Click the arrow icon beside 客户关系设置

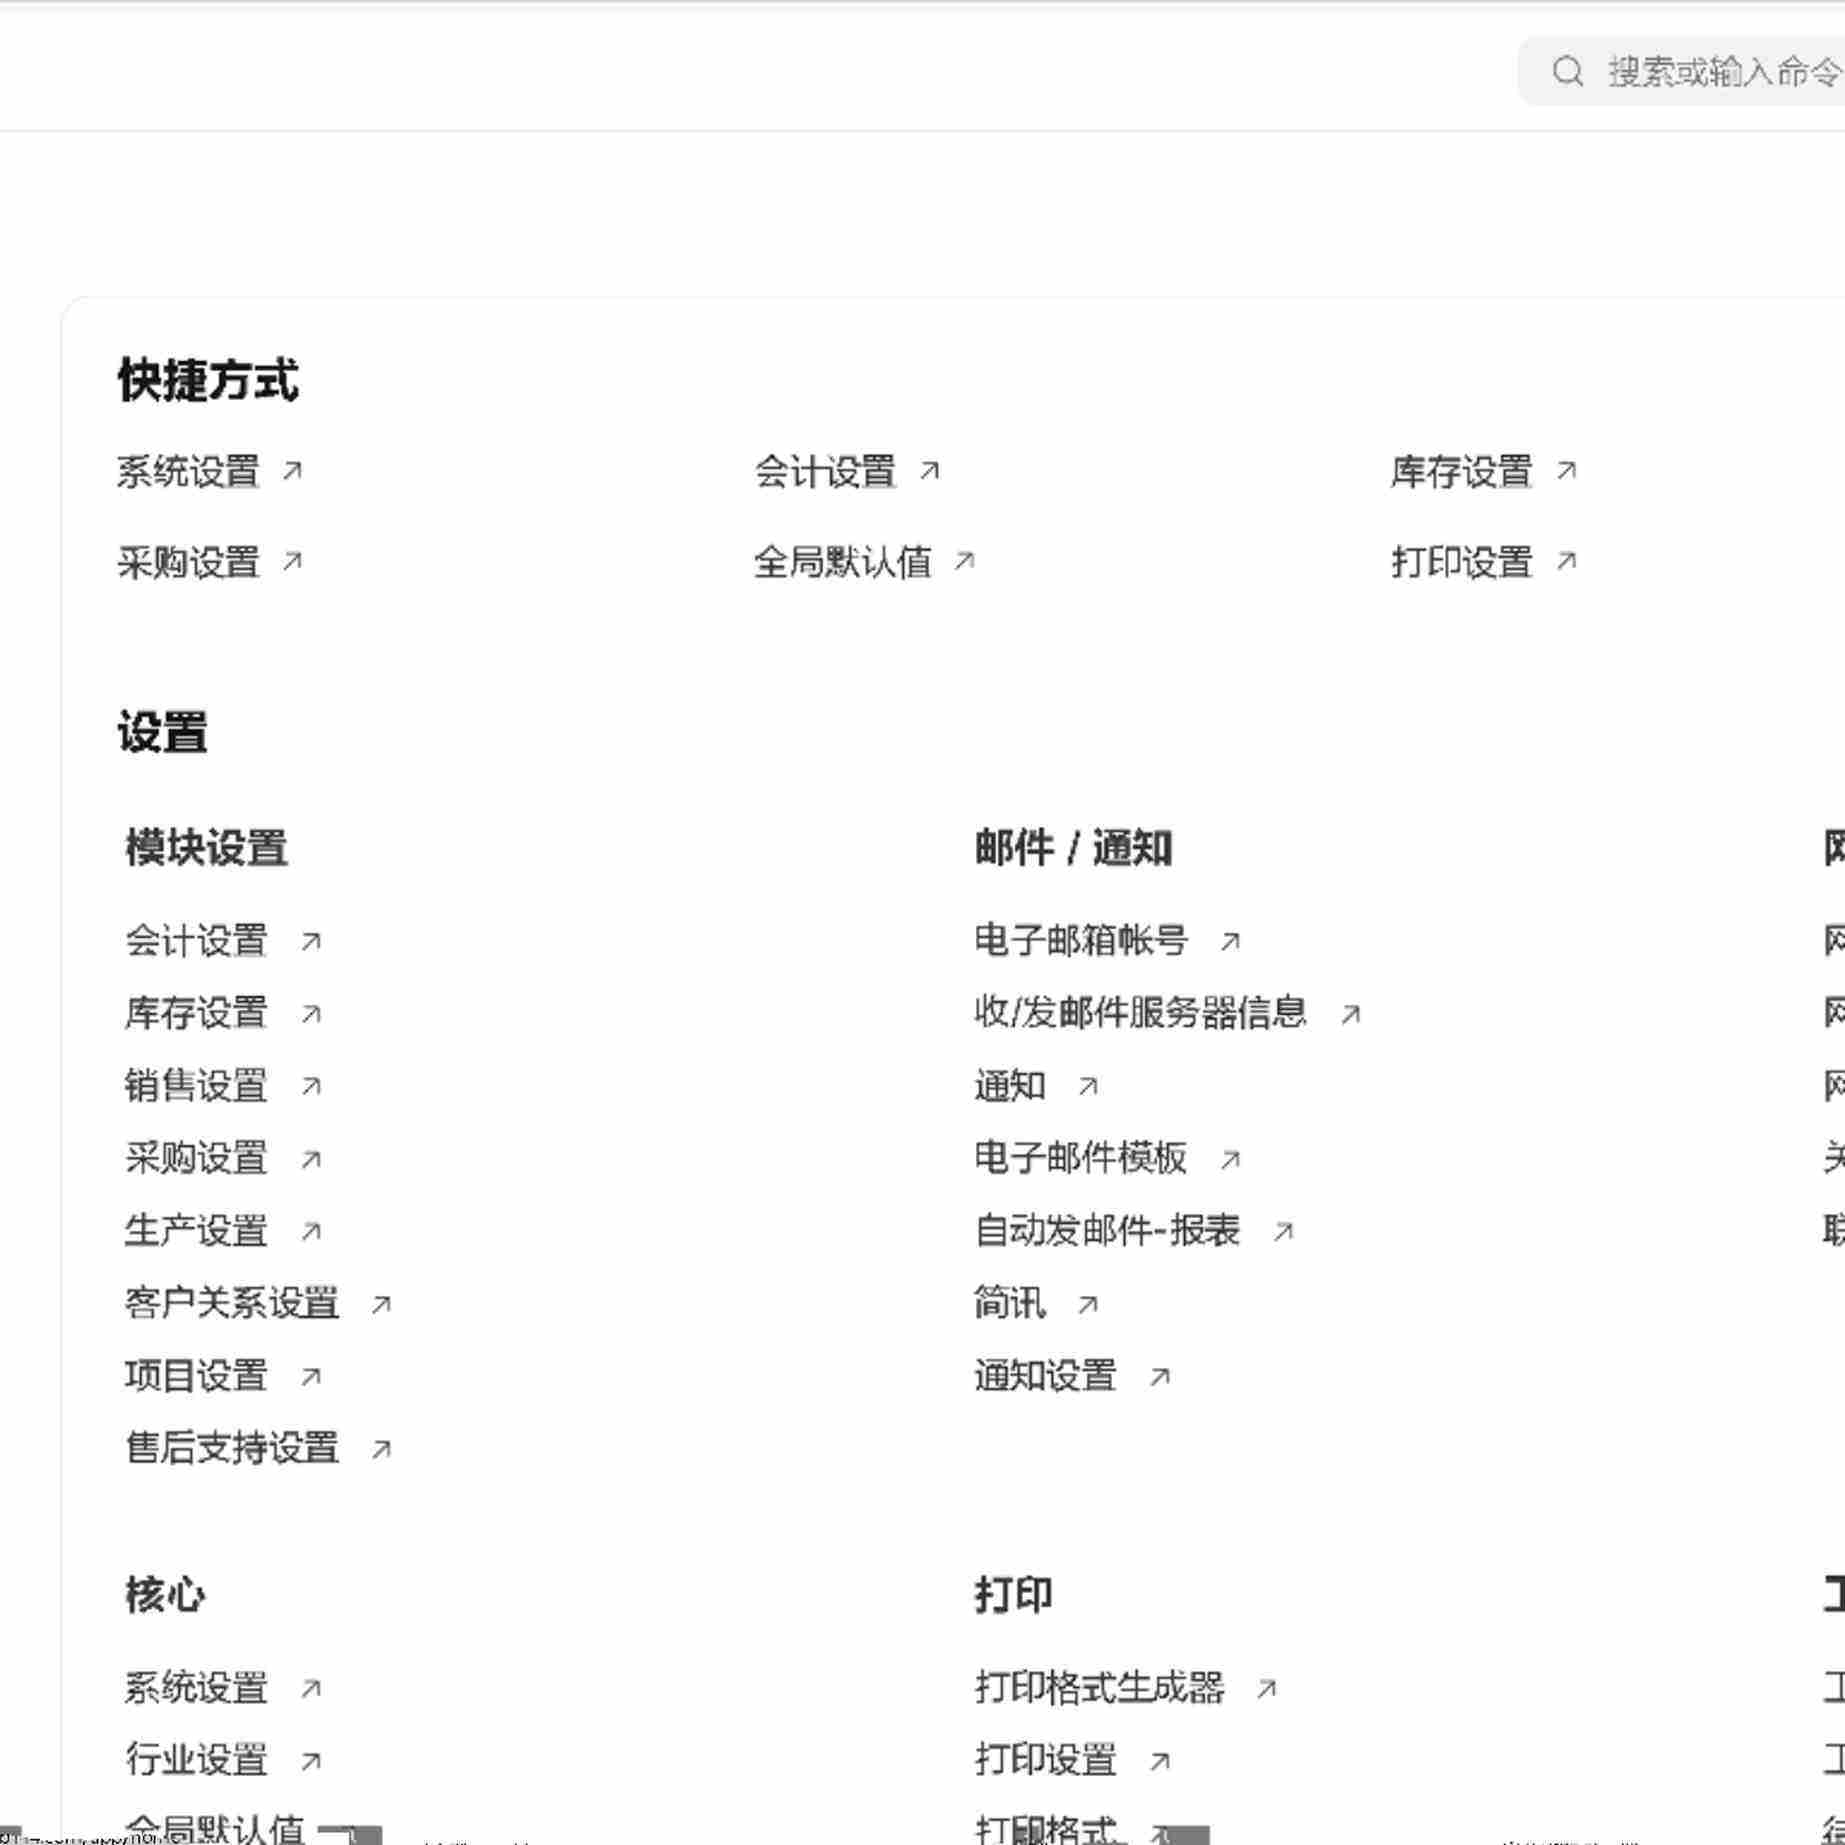381,1303
